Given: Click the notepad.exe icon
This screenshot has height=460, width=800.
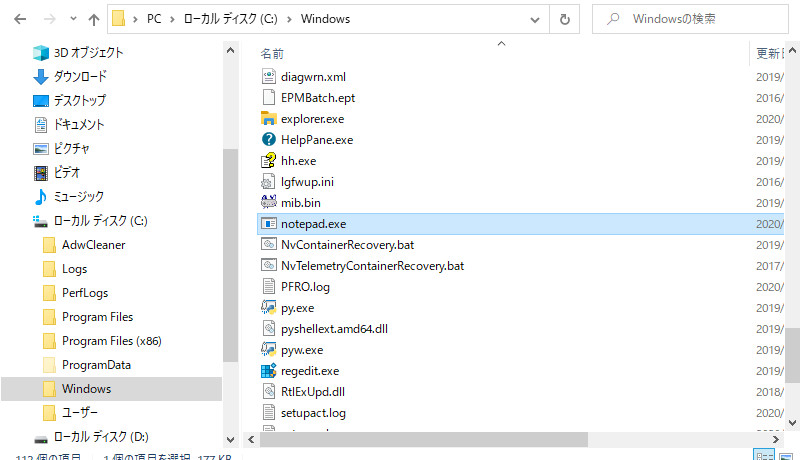Looking at the screenshot, I should (268, 223).
